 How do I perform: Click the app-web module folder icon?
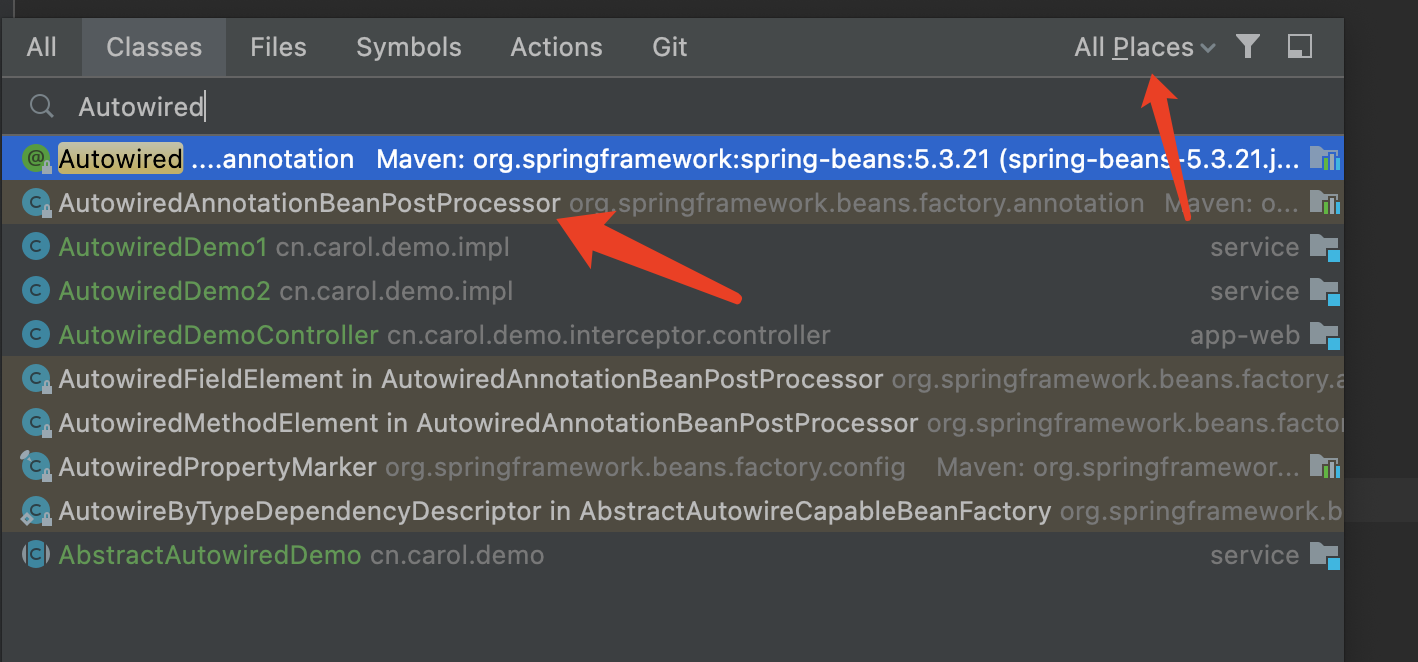coord(1324,335)
